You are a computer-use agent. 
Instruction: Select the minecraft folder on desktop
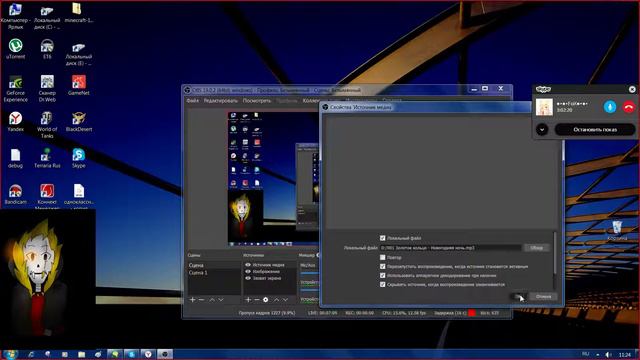[79, 12]
